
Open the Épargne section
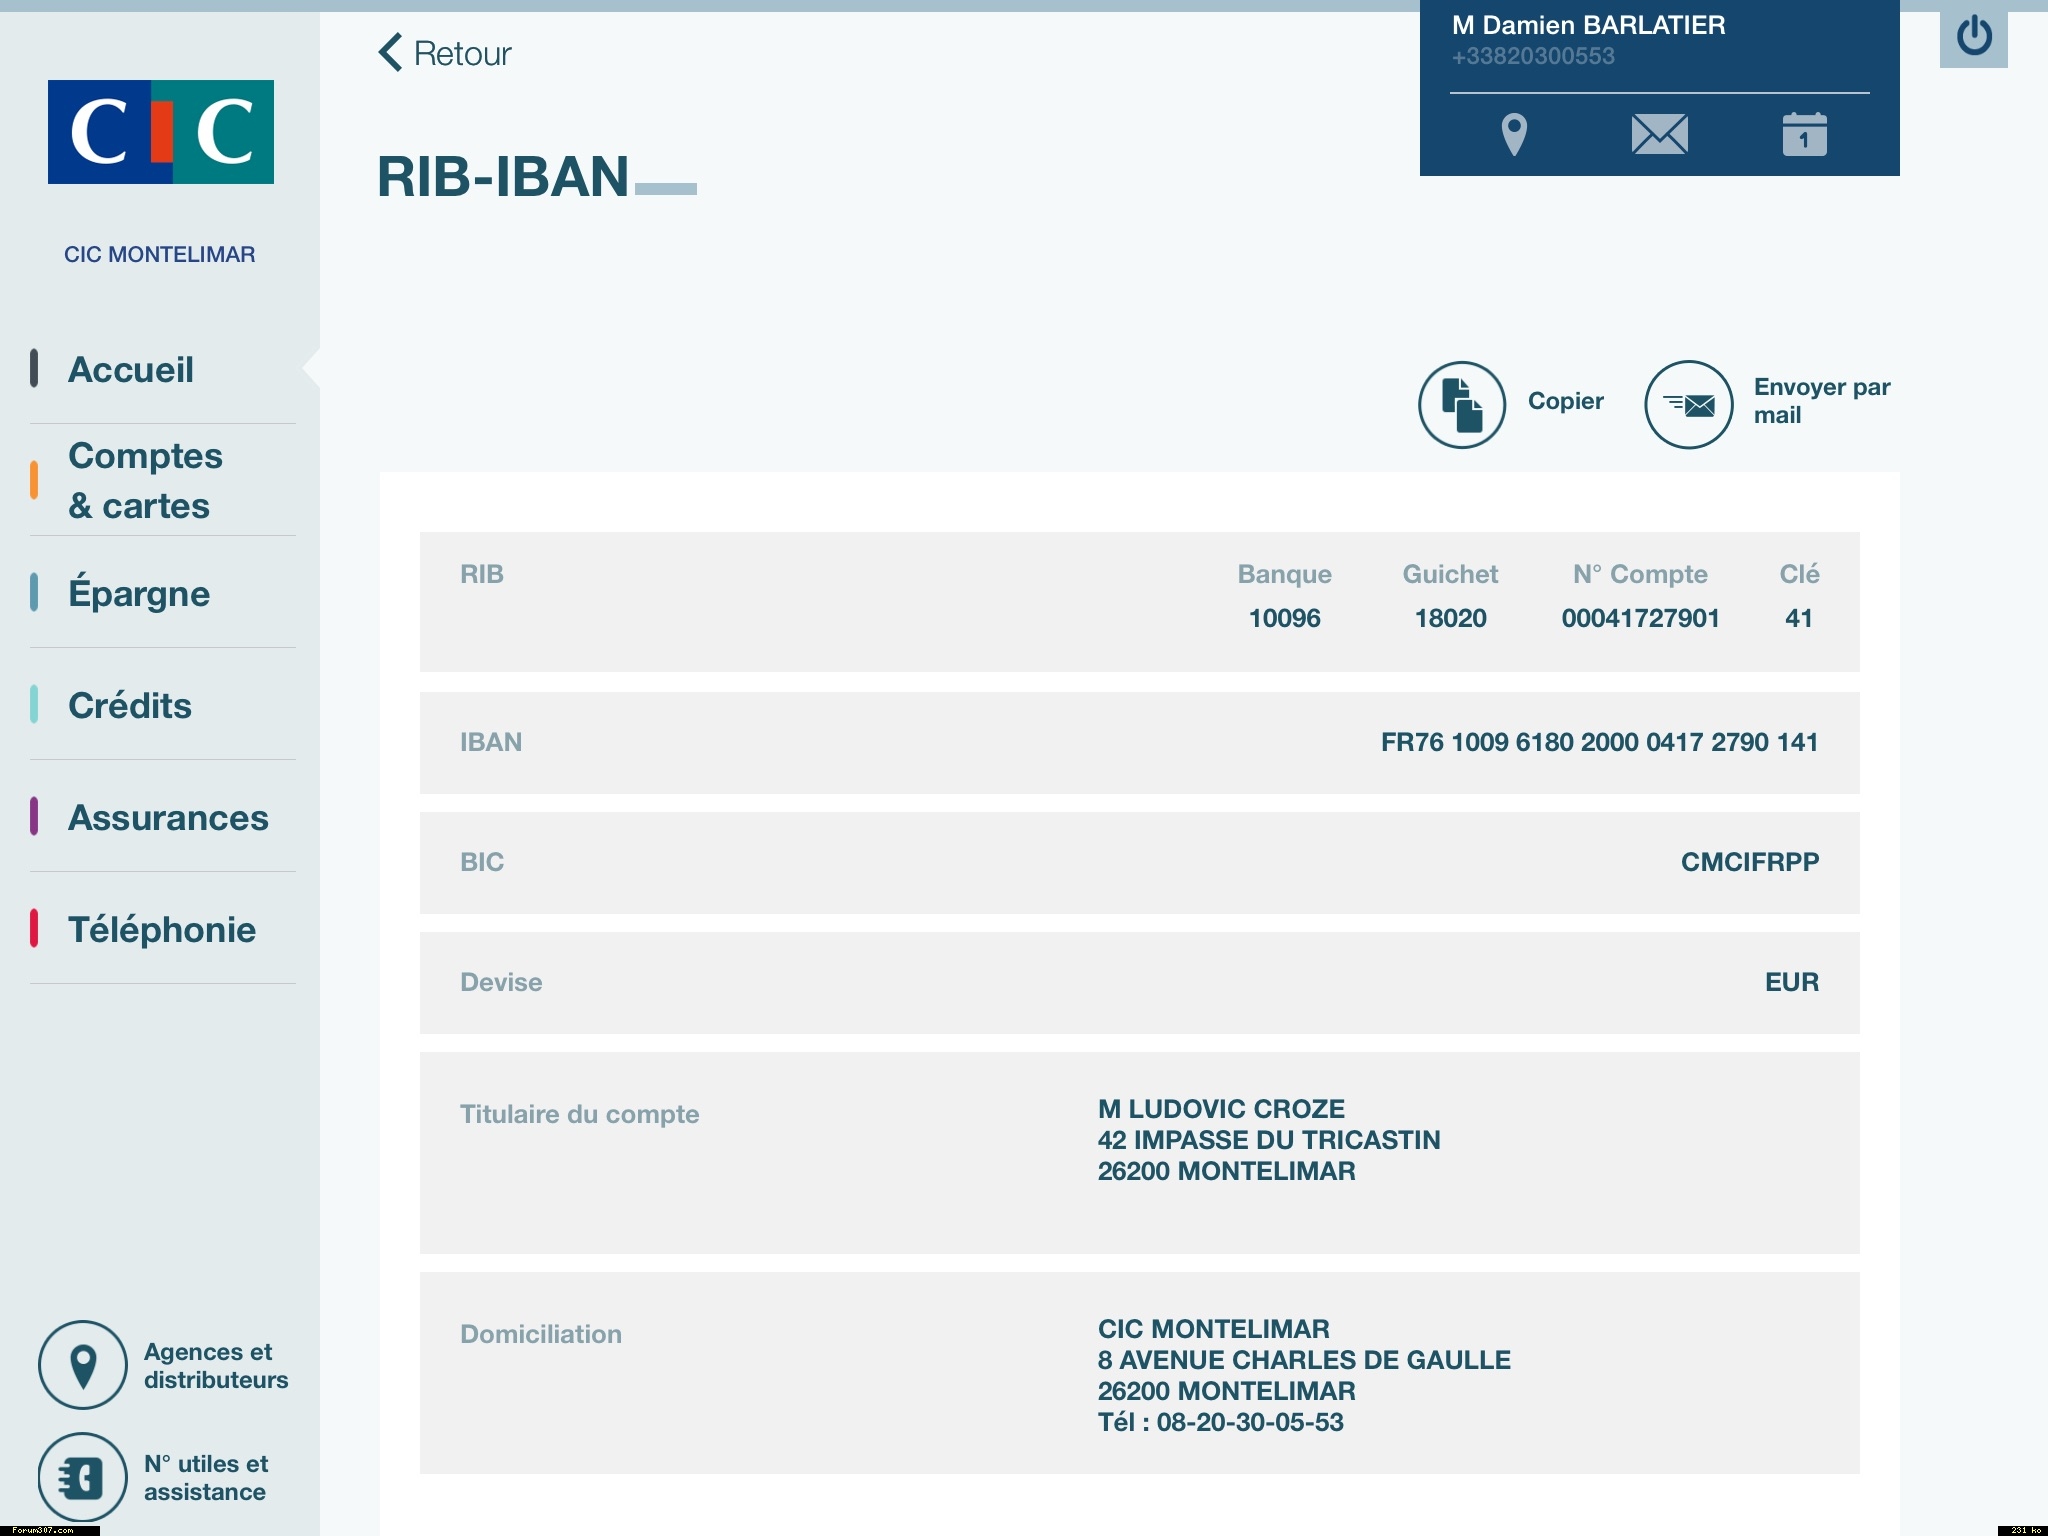click(x=139, y=593)
